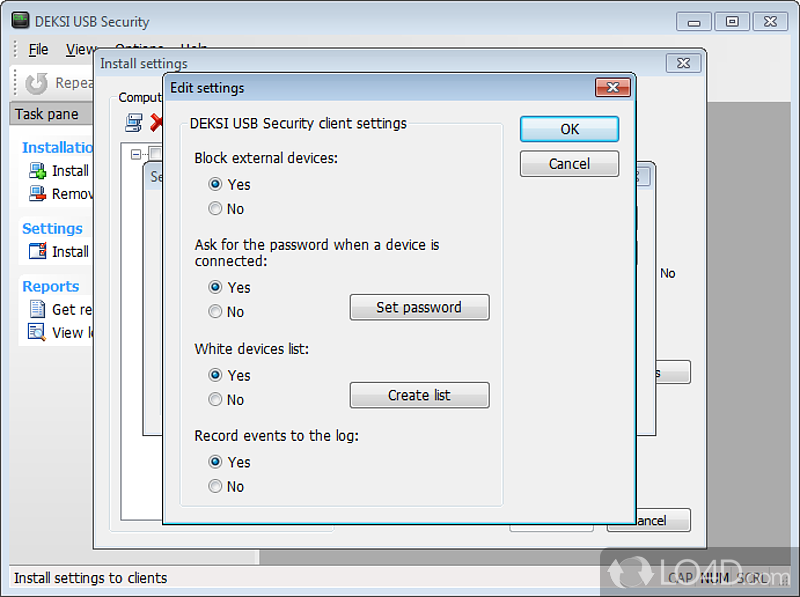This screenshot has height=597, width=800.
Task: Click the Remove client icon in Task pane
Action: point(37,194)
